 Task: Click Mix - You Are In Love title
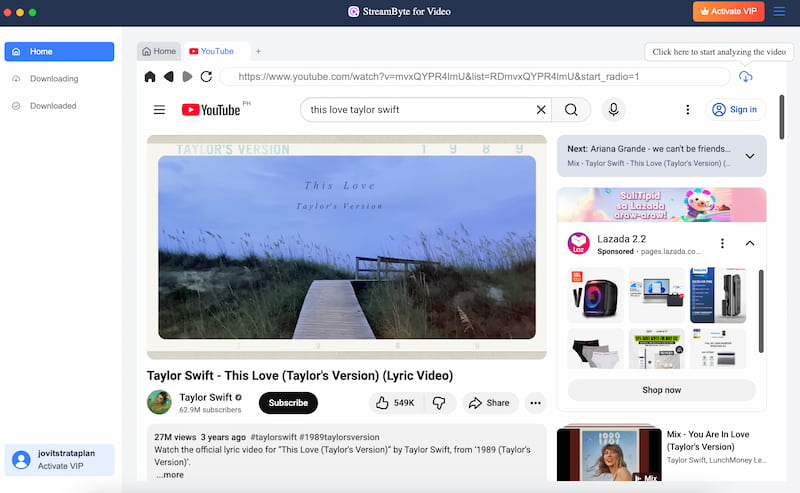(x=708, y=440)
